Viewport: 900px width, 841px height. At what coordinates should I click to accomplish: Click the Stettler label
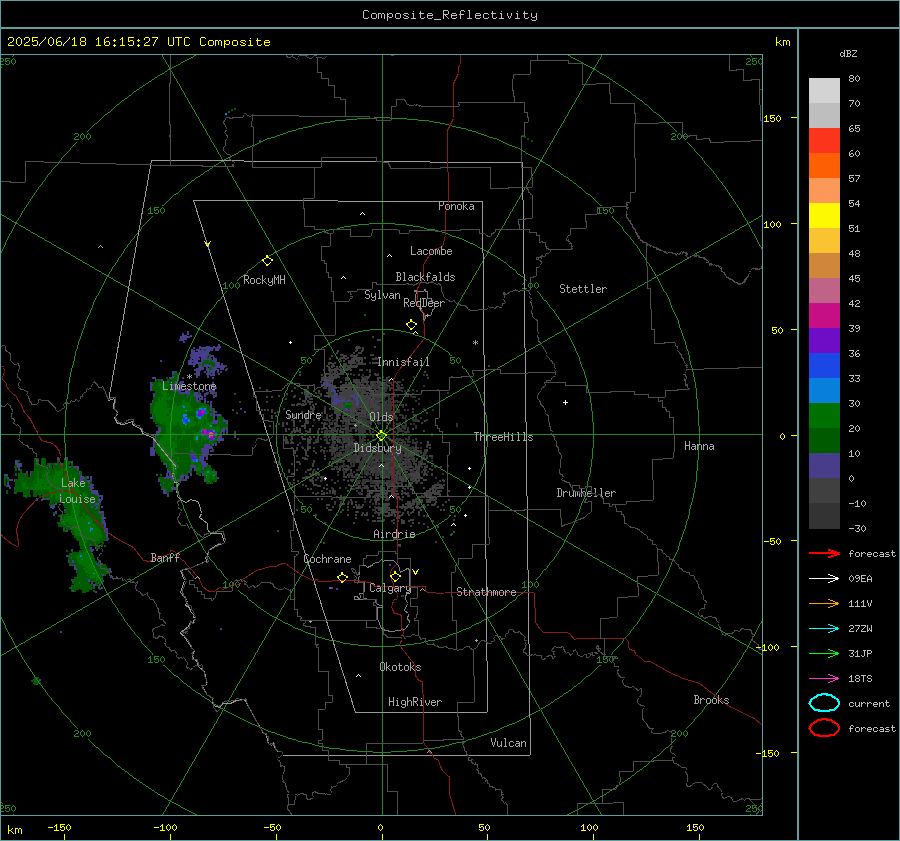[x=583, y=289]
